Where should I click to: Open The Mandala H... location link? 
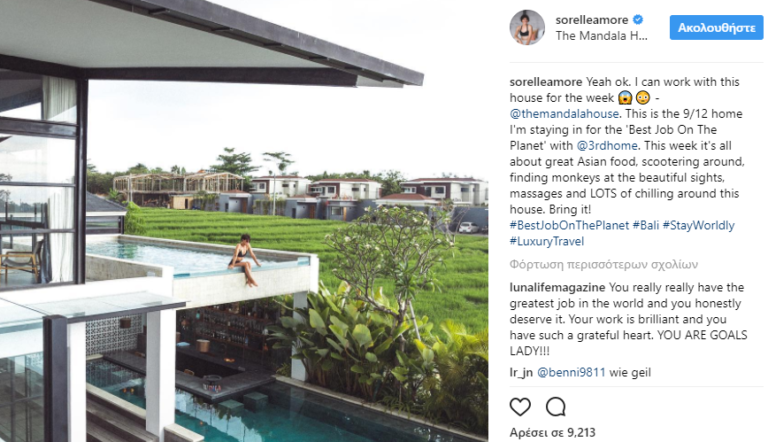click(x=601, y=36)
